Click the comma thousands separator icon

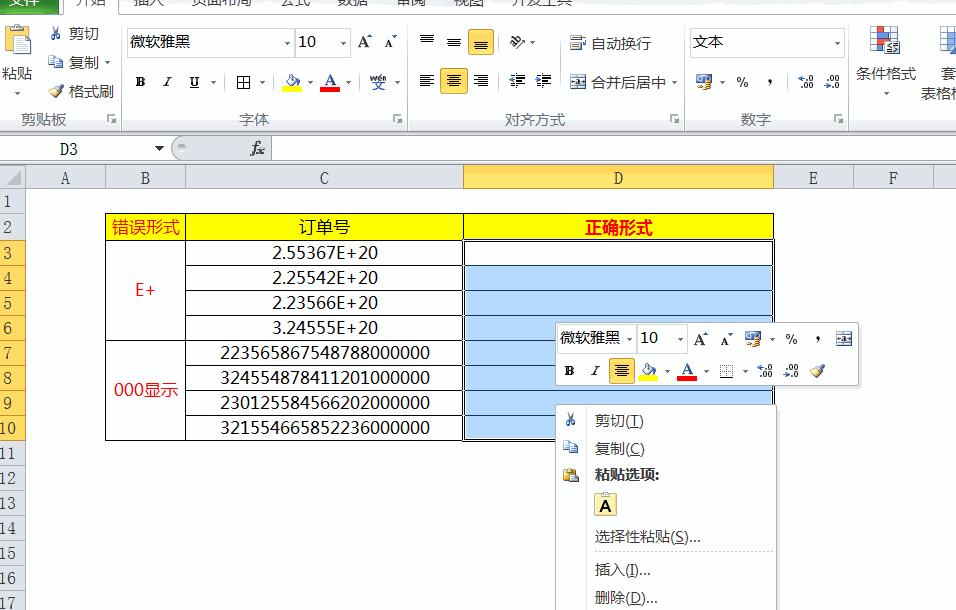[x=770, y=82]
